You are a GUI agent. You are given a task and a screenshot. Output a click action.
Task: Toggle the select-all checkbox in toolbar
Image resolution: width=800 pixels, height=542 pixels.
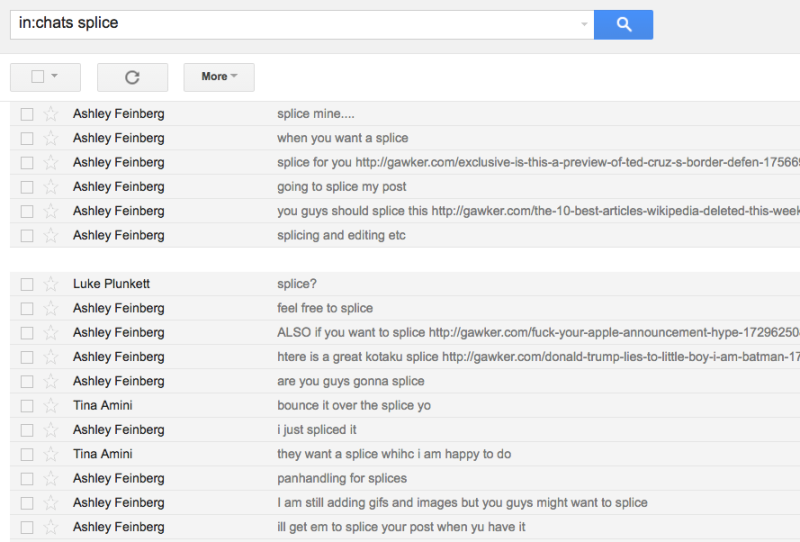(37, 77)
